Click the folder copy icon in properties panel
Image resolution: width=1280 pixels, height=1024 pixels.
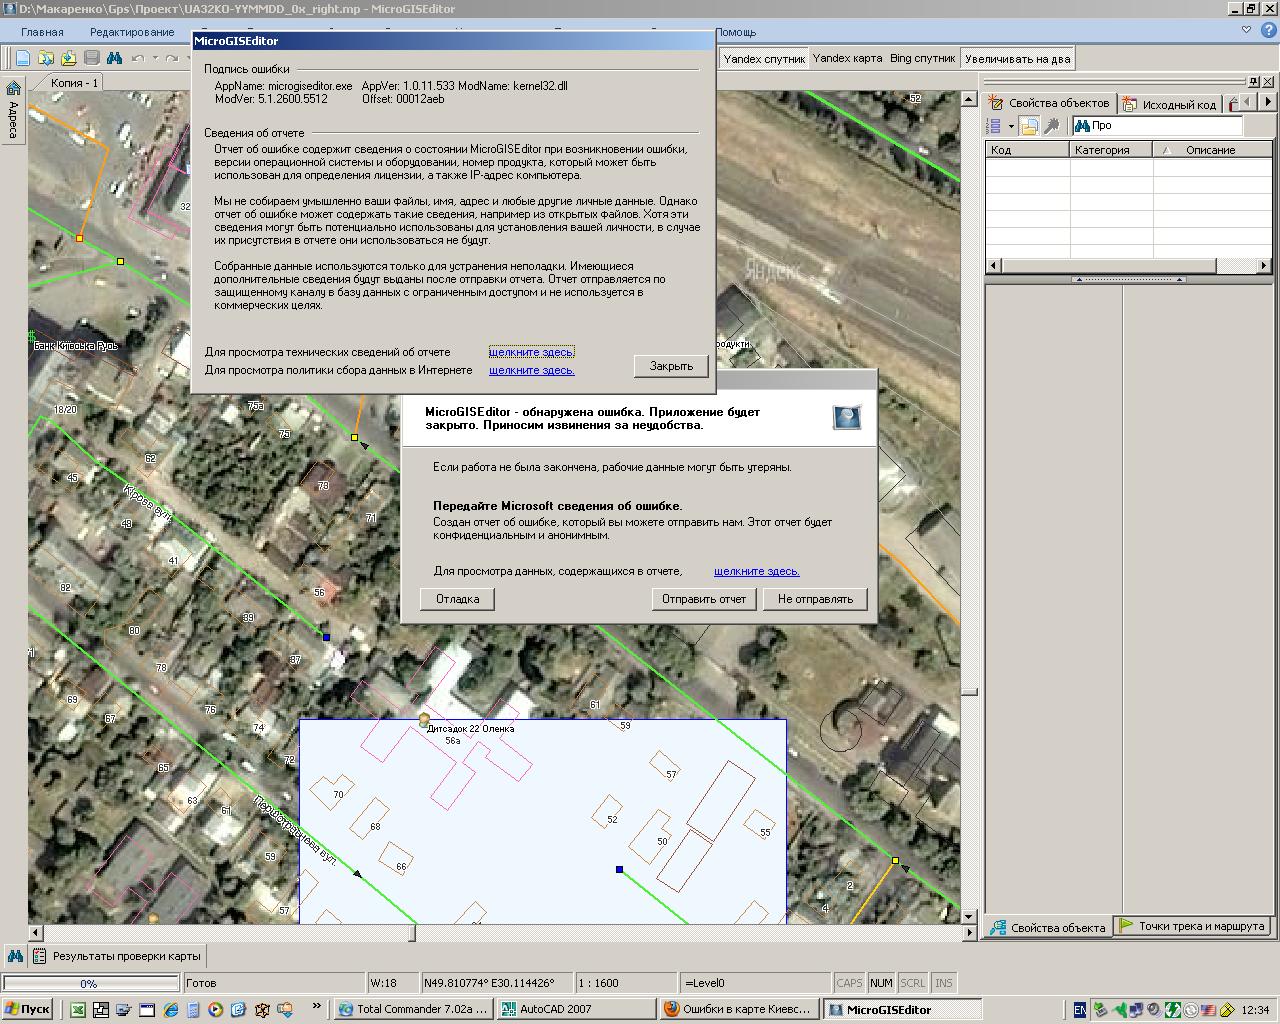[1029, 126]
